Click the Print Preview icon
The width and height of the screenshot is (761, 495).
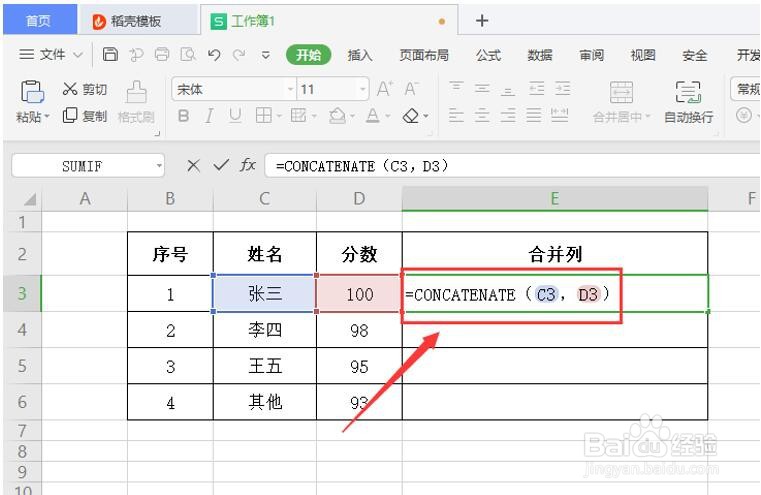point(188,54)
